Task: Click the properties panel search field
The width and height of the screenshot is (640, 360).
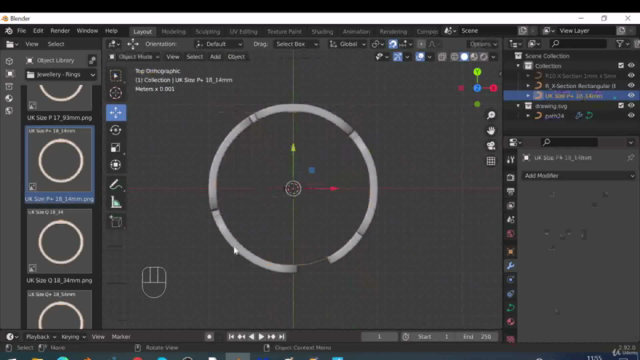Action: pos(570,142)
